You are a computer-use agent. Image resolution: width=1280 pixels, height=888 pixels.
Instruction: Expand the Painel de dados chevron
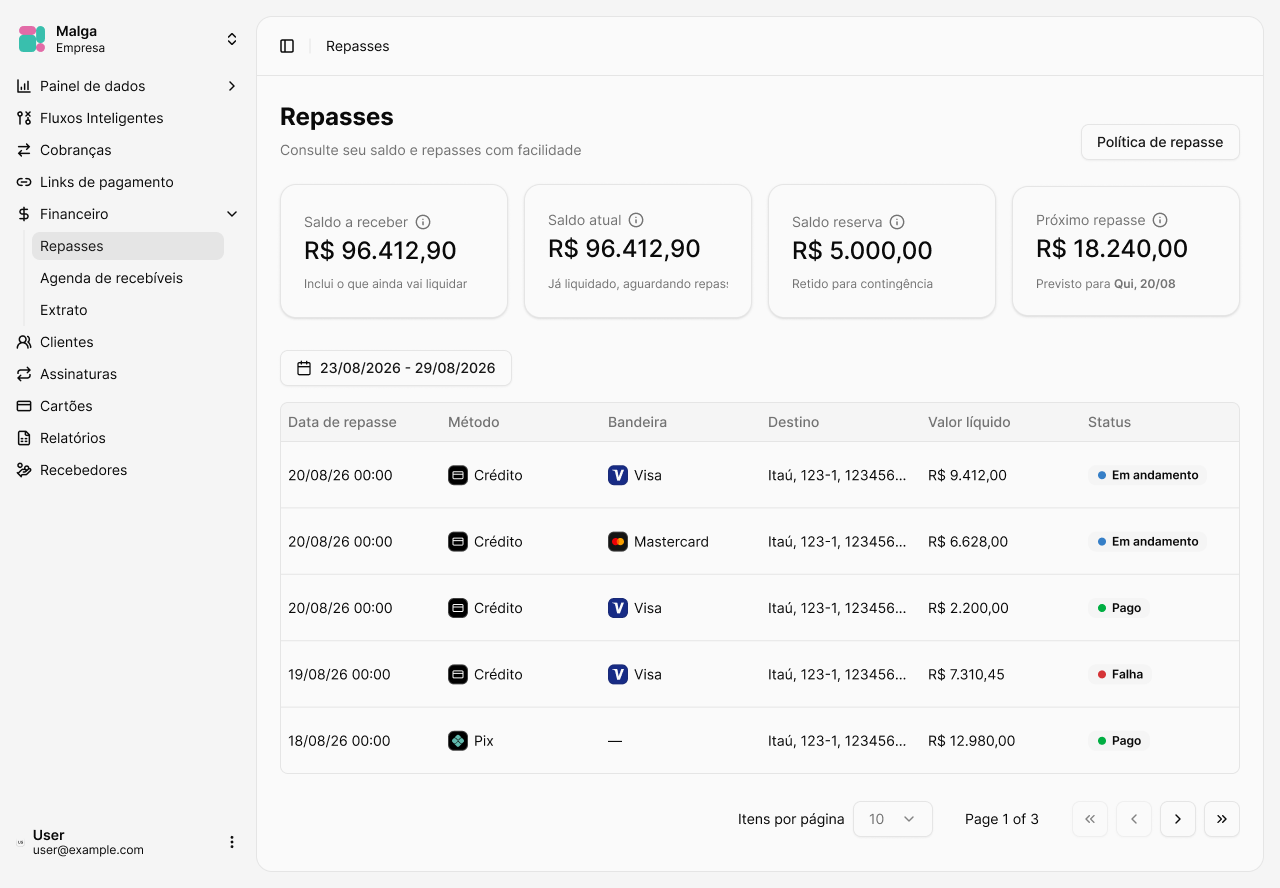click(232, 86)
